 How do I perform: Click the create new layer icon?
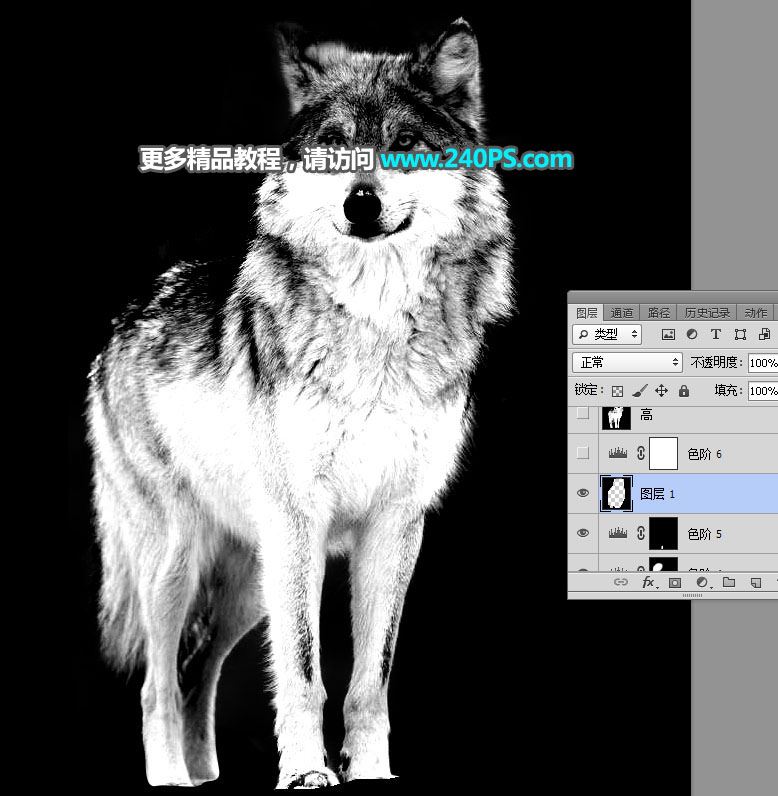click(756, 583)
